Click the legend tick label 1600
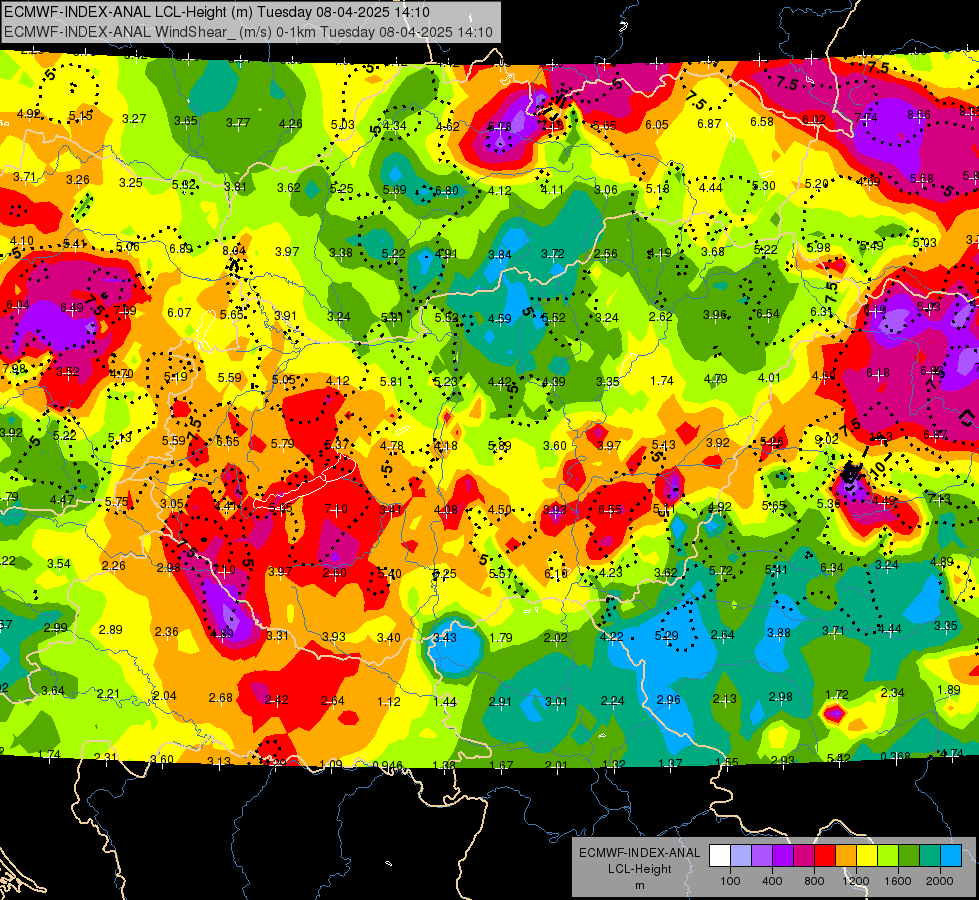Screen dimensions: 979x900 (x=898, y=881)
